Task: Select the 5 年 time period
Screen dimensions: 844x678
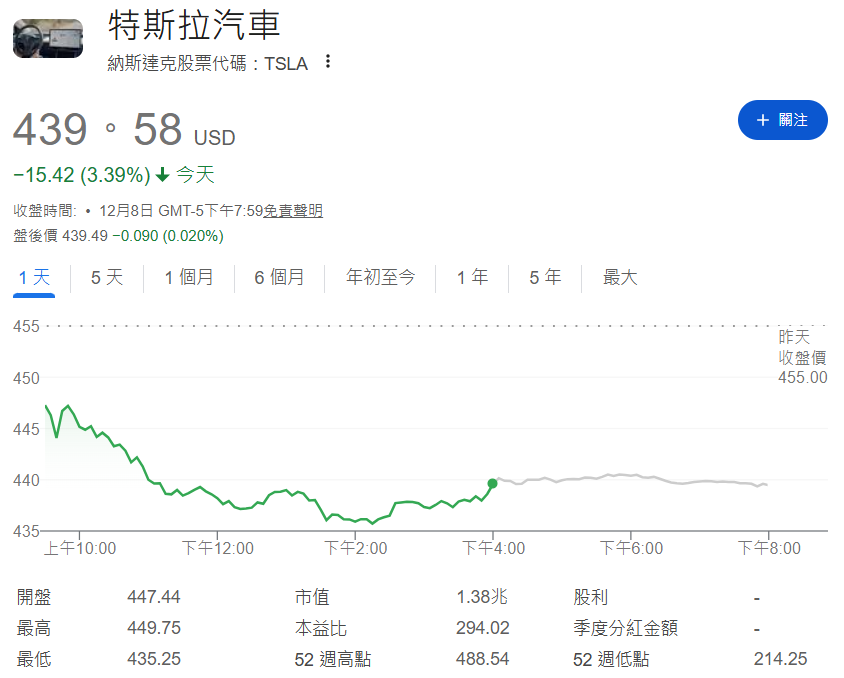Action: click(x=544, y=278)
